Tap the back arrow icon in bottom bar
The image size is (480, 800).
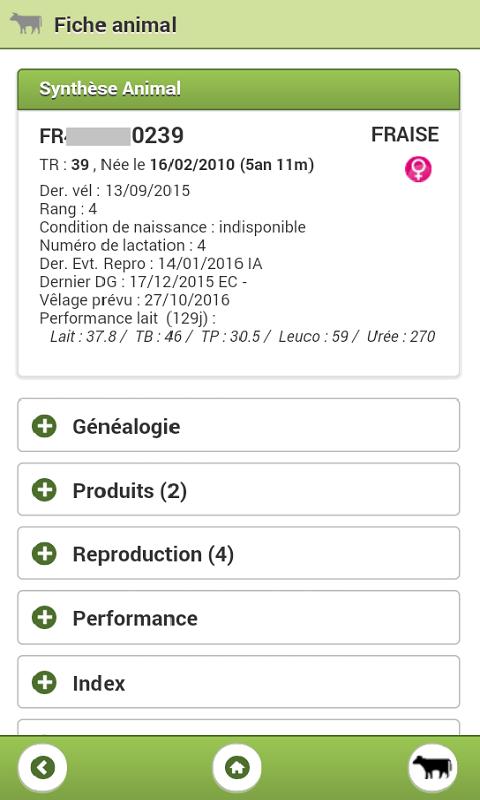[x=43, y=767]
